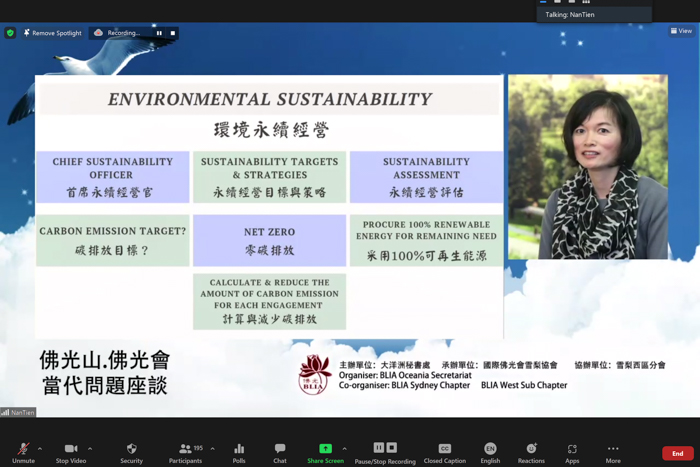Stop Video camera button

[x=71, y=453]
